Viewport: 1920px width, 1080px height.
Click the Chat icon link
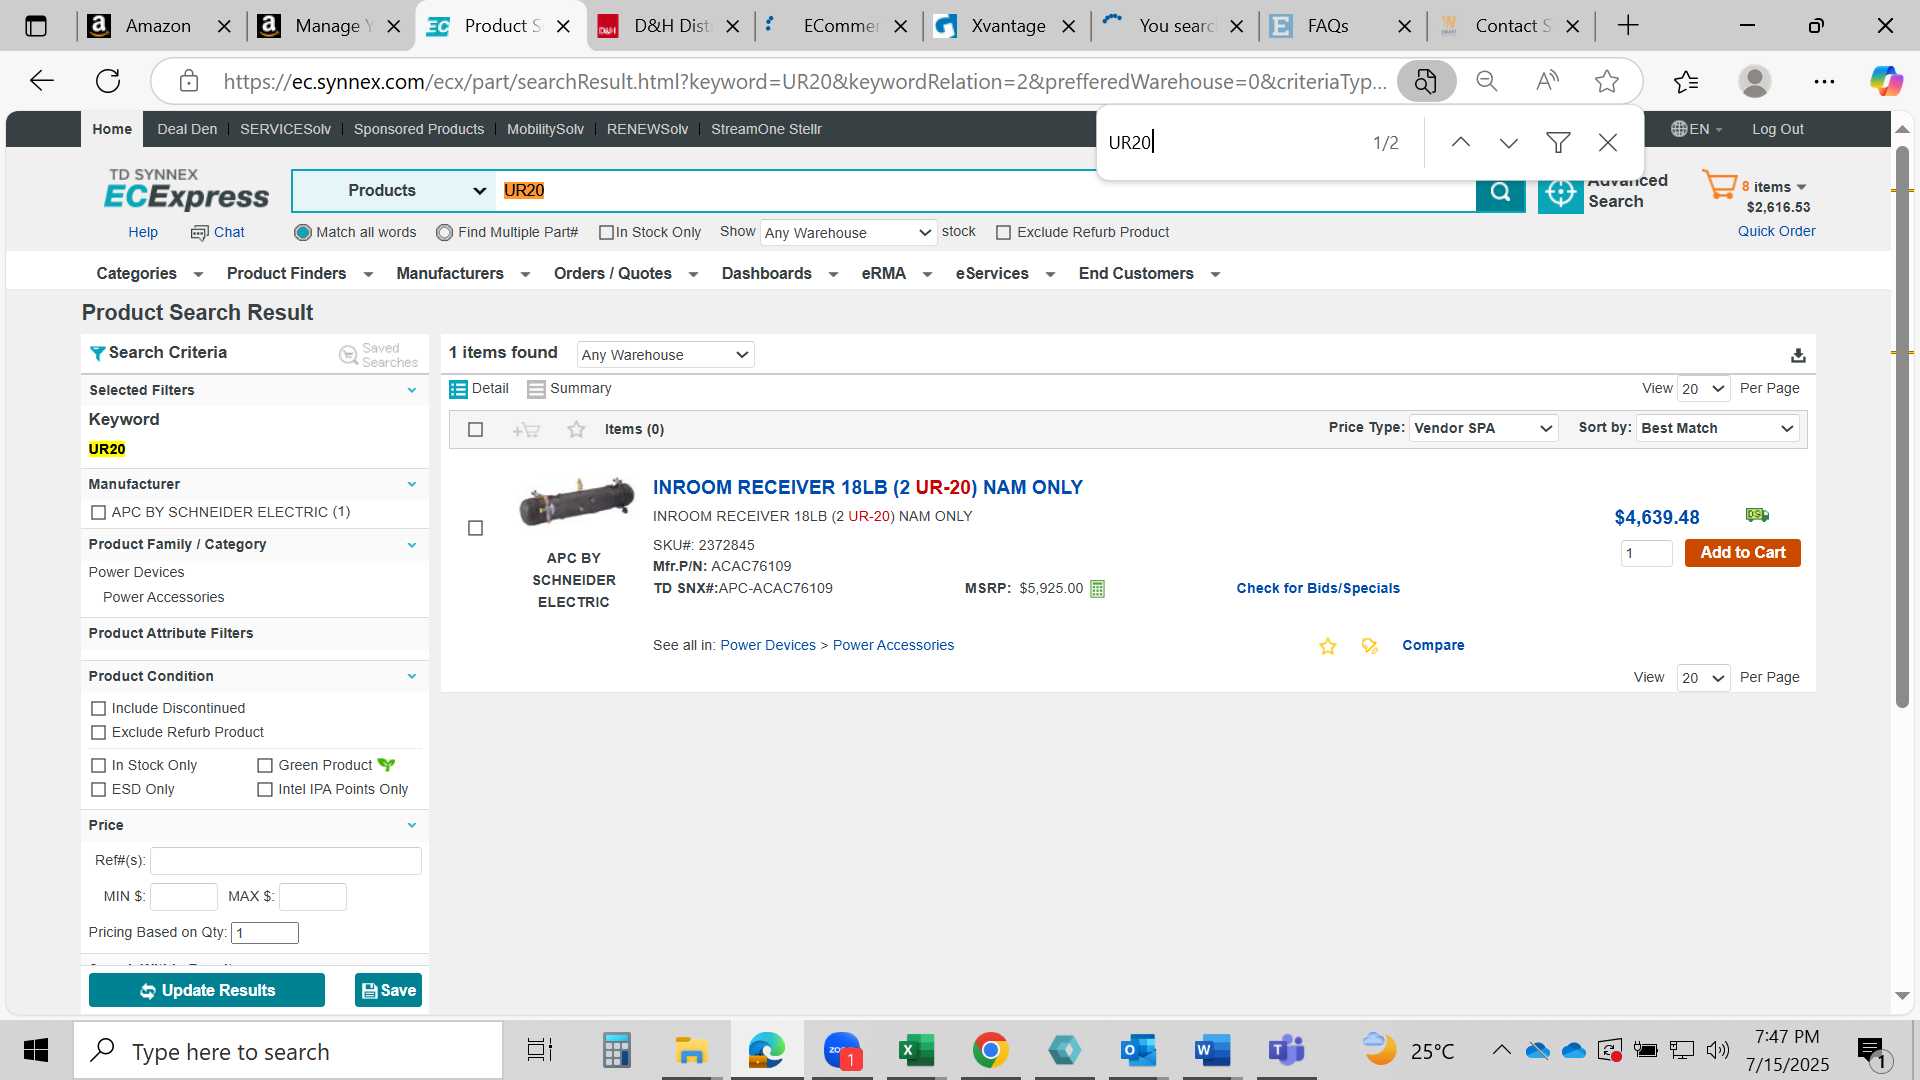[x=217, y=232]
